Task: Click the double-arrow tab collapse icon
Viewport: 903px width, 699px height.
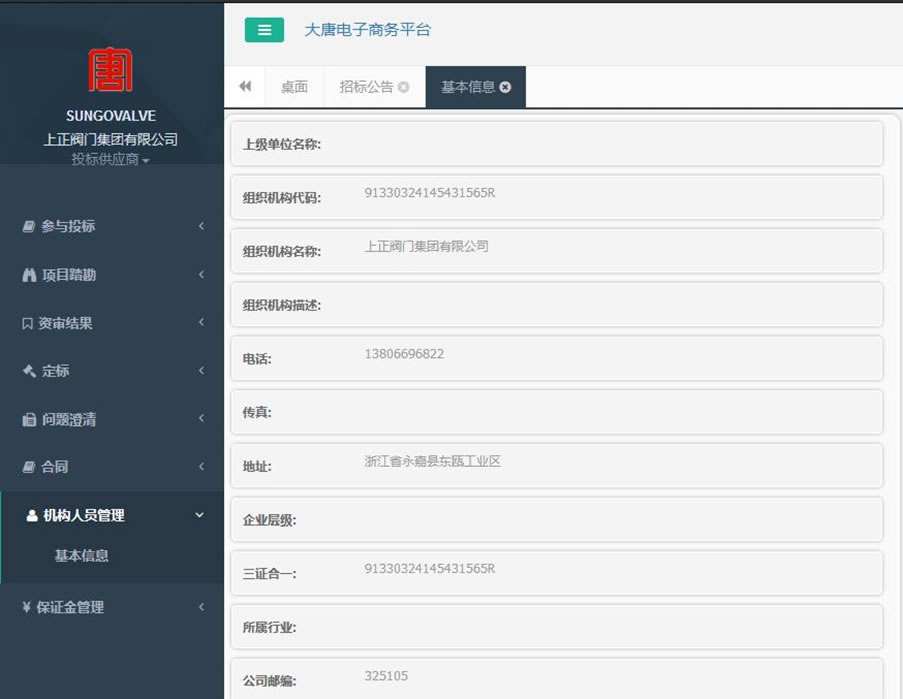Action: coord(244,87)
